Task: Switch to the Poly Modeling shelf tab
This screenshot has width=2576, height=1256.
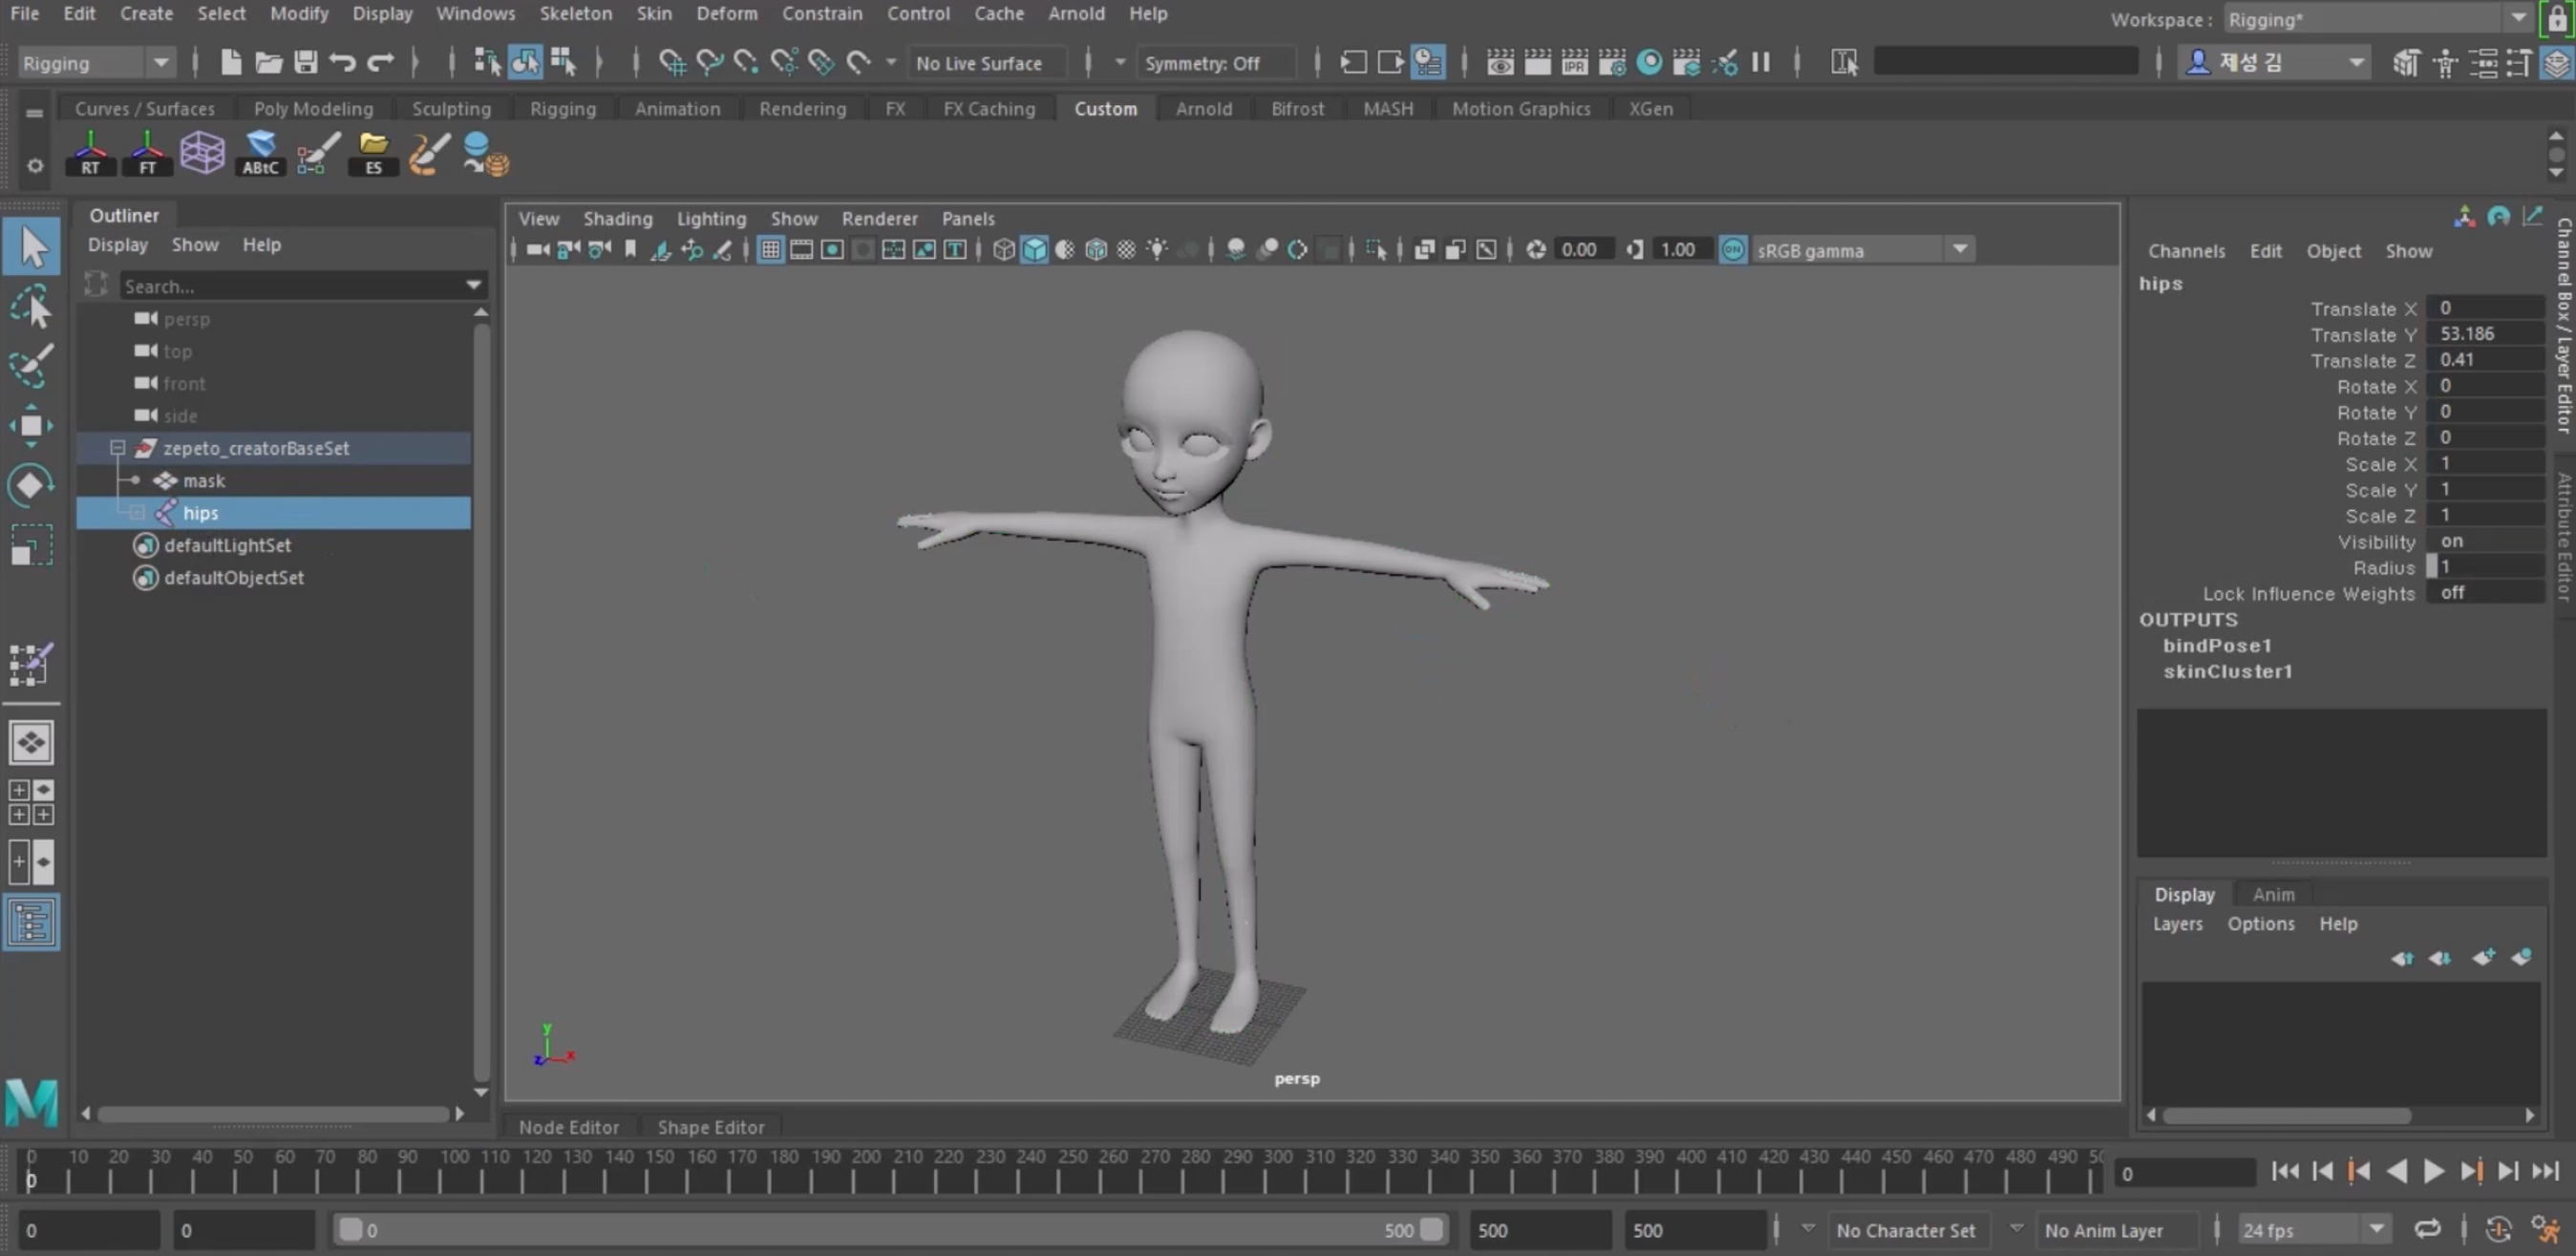Action: tap(313, 108)
